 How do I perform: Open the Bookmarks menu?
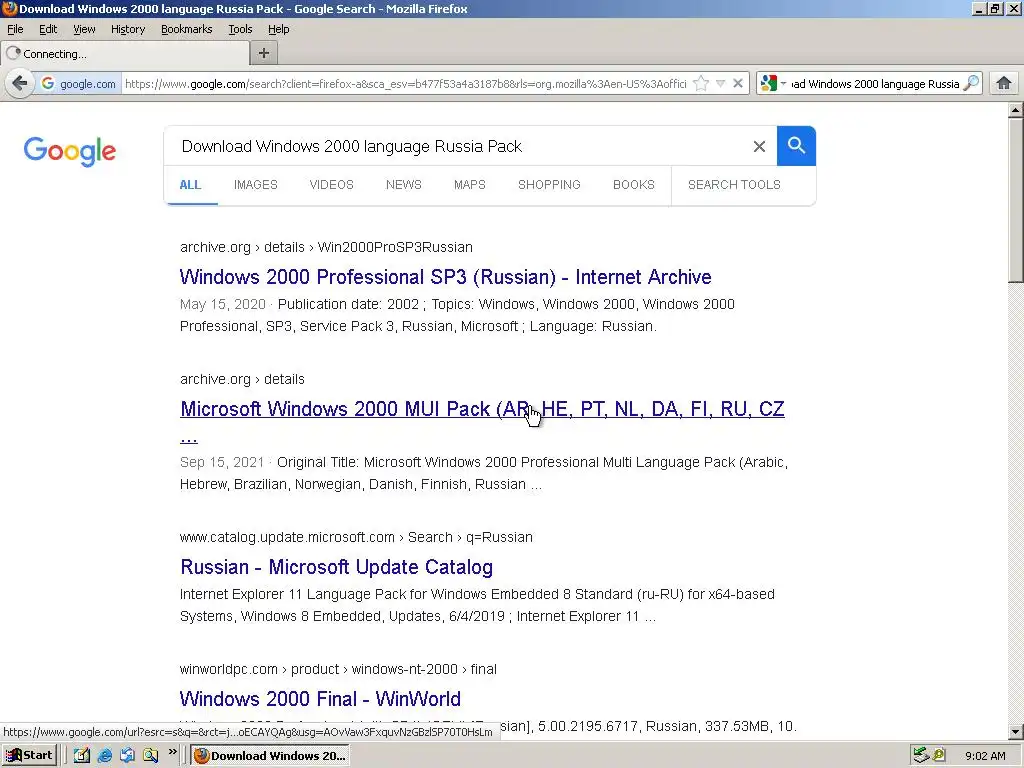[x=186, y=29]
